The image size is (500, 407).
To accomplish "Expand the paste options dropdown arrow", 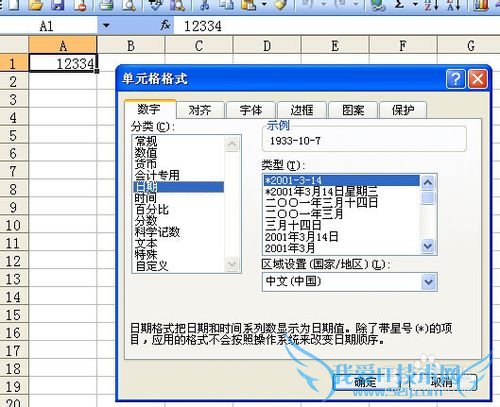I will pyautogui.click(x=264, y=5).
